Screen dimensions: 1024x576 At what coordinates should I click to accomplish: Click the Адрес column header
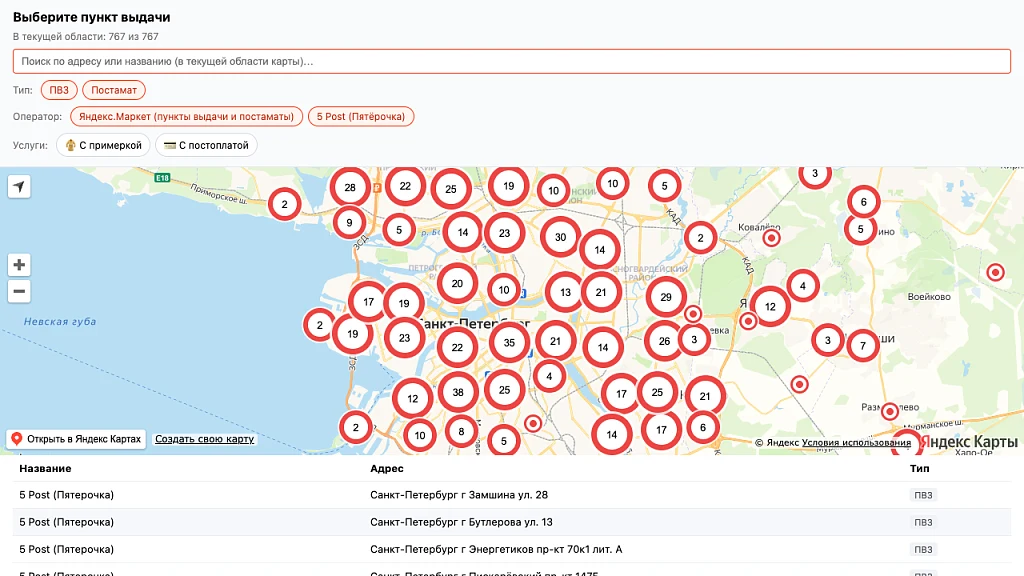tap(387, 468)
